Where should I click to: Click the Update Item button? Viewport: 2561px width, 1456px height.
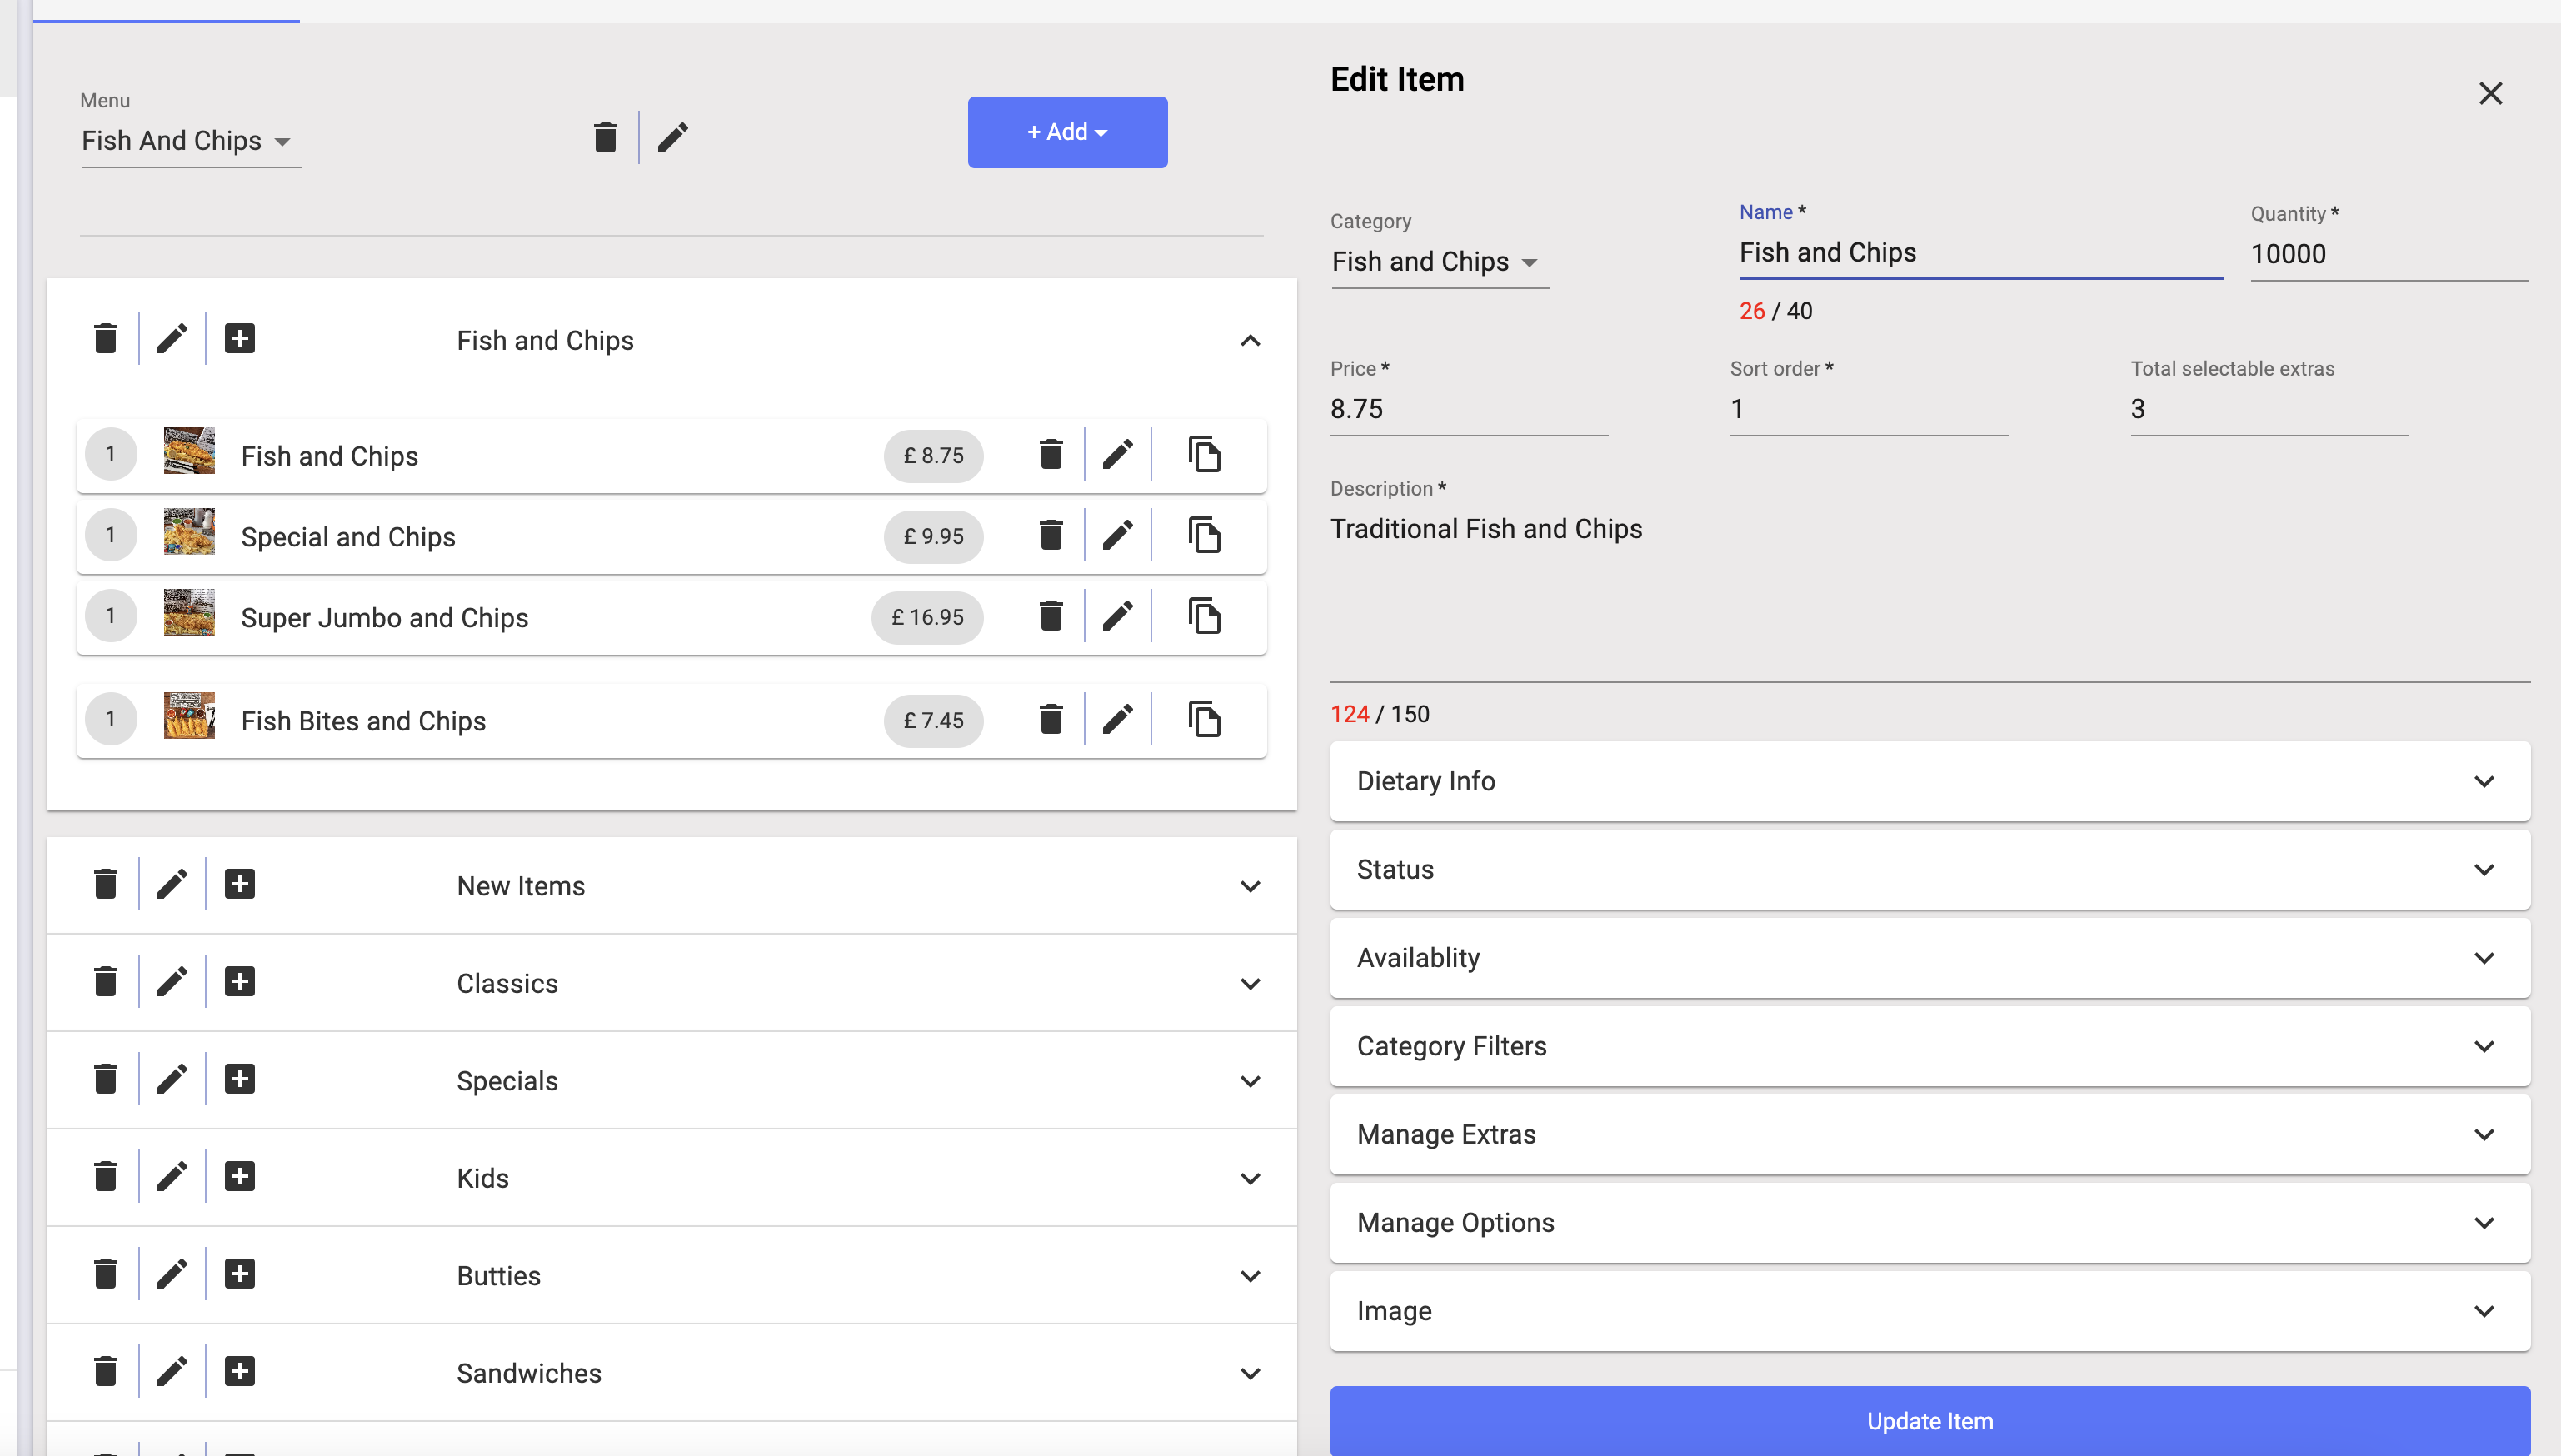click(x=1929, y=1421)
